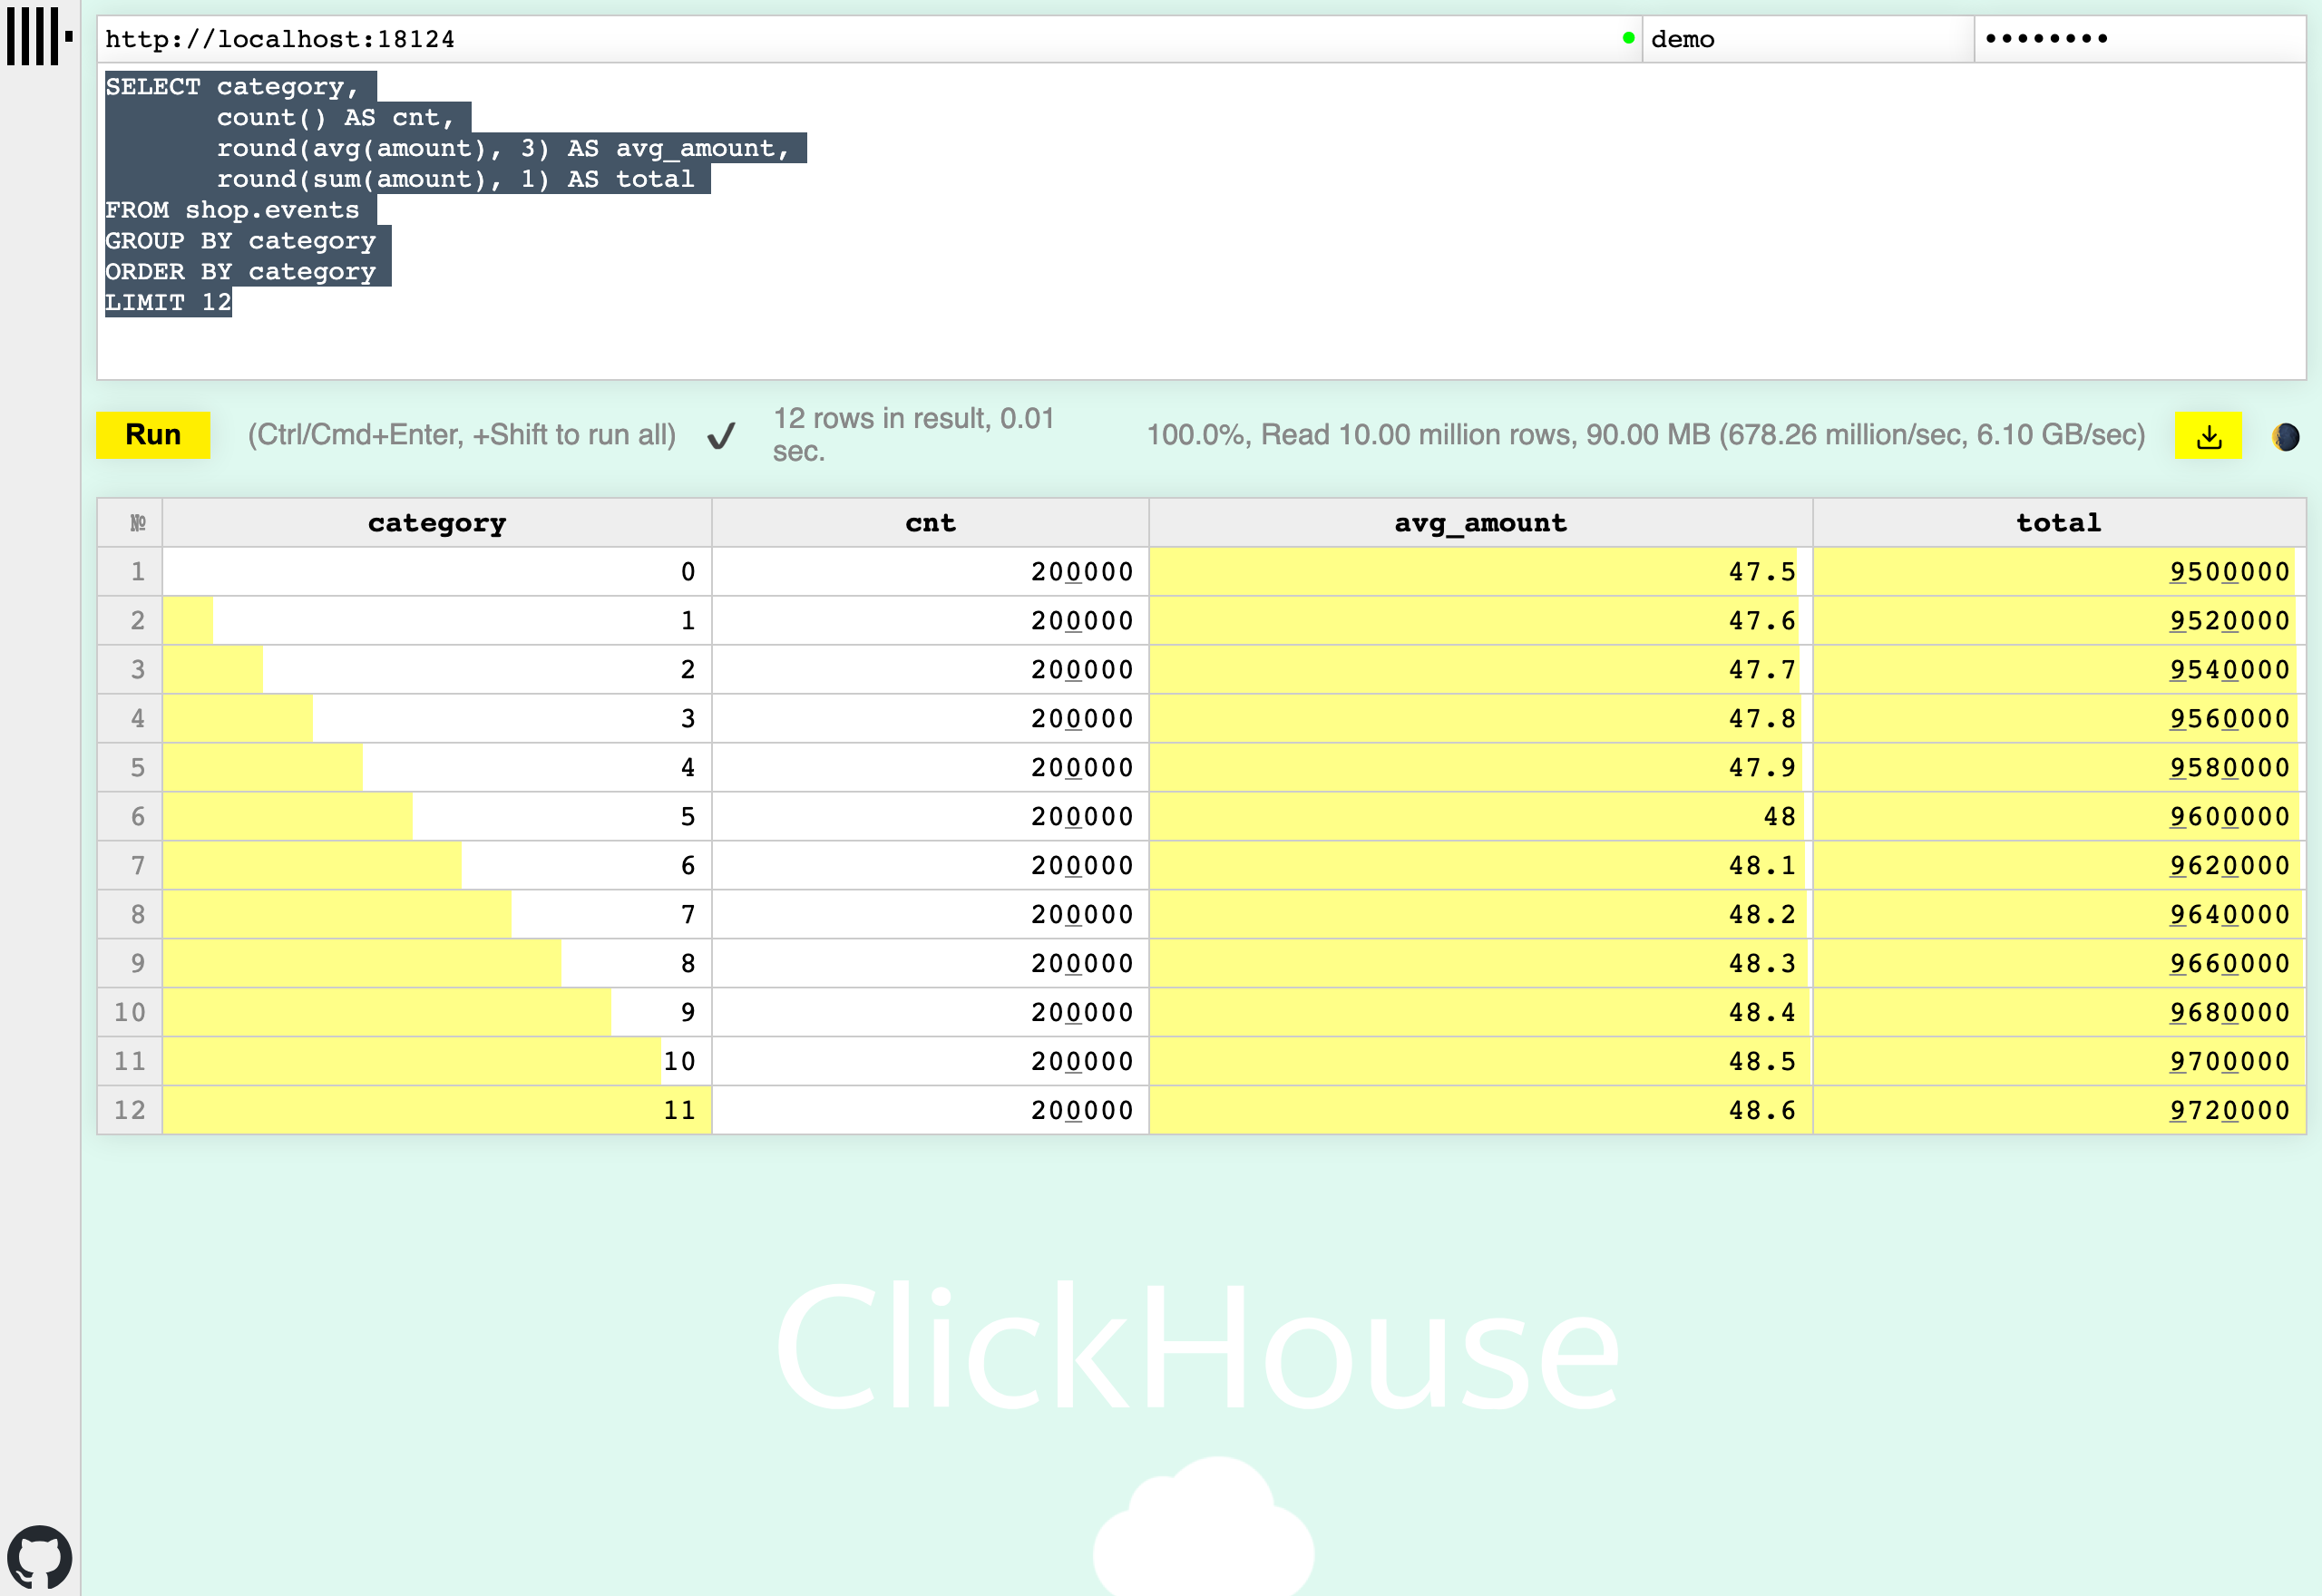Select the avg_amount cell 48.5

point(1481,1062)
